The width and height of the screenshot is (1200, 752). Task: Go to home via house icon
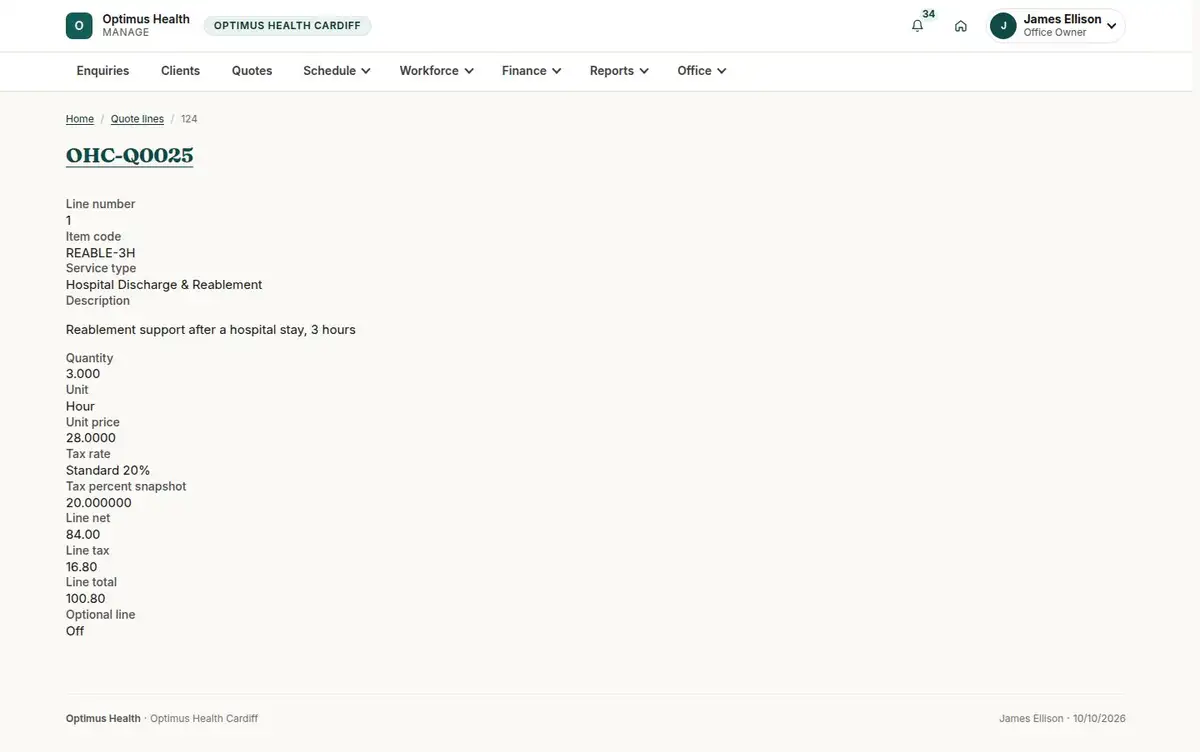point(961,26)
